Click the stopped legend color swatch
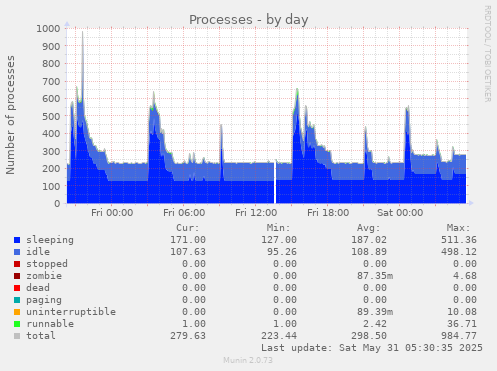 [x=17, y=264]
